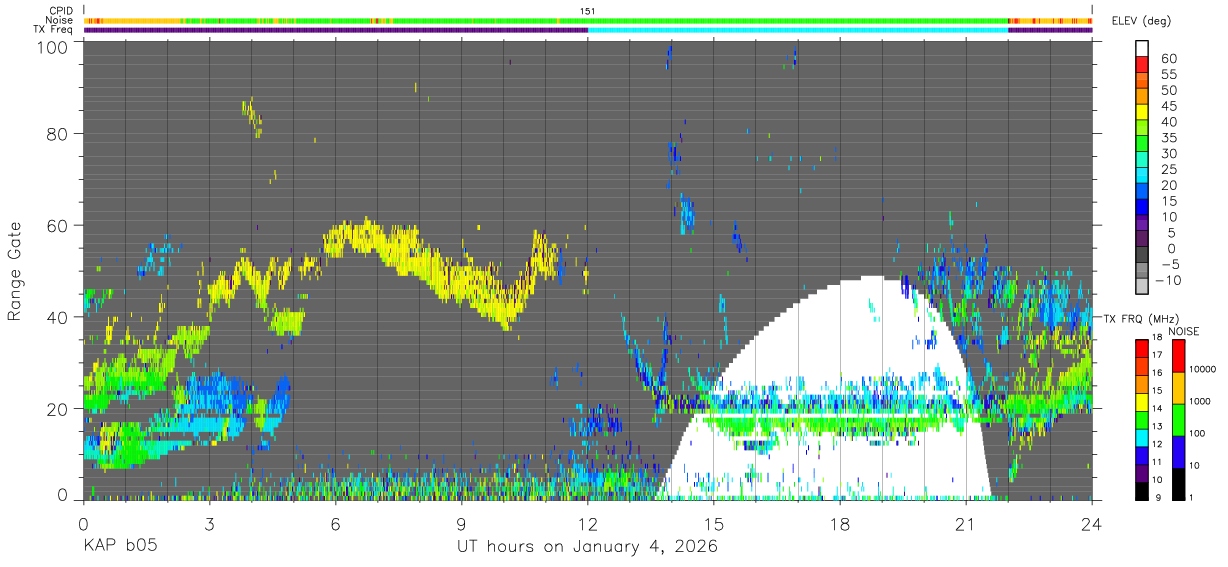This screenshot has width=1228, height=567.
Task: Click the 18 hour tick on time axis
Action: coord(840,523)
